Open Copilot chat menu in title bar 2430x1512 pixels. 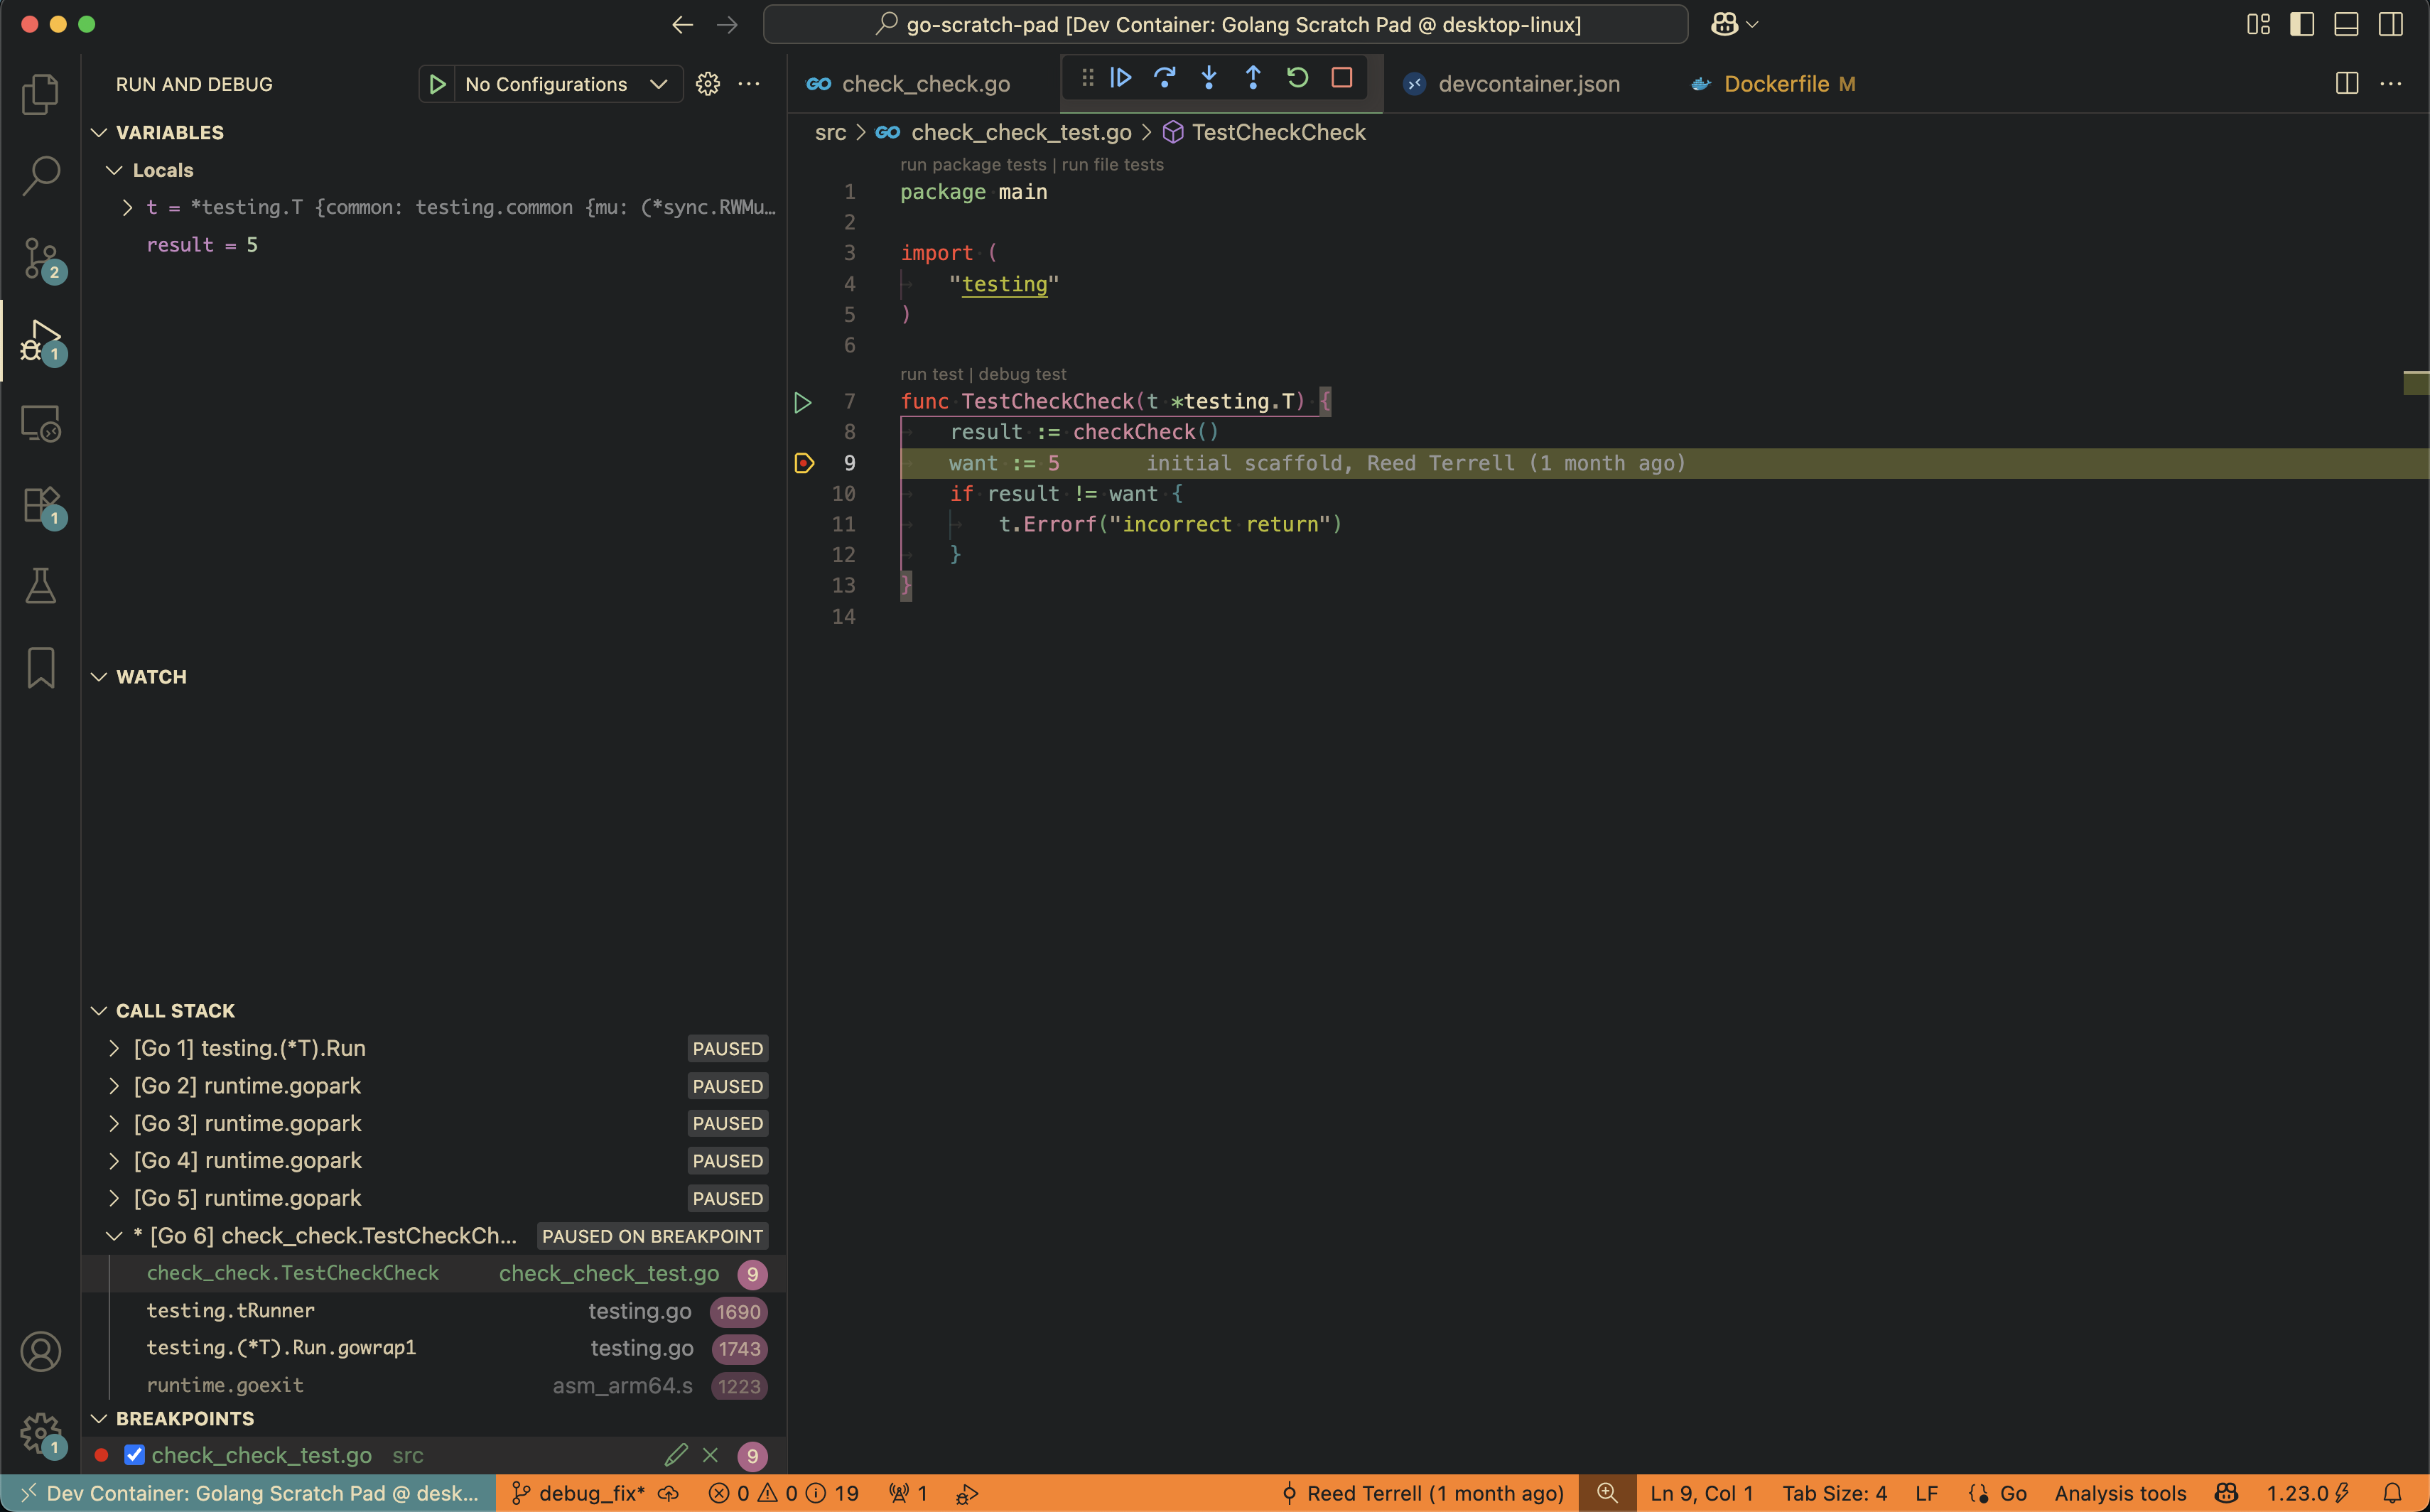pos(1734,24)
